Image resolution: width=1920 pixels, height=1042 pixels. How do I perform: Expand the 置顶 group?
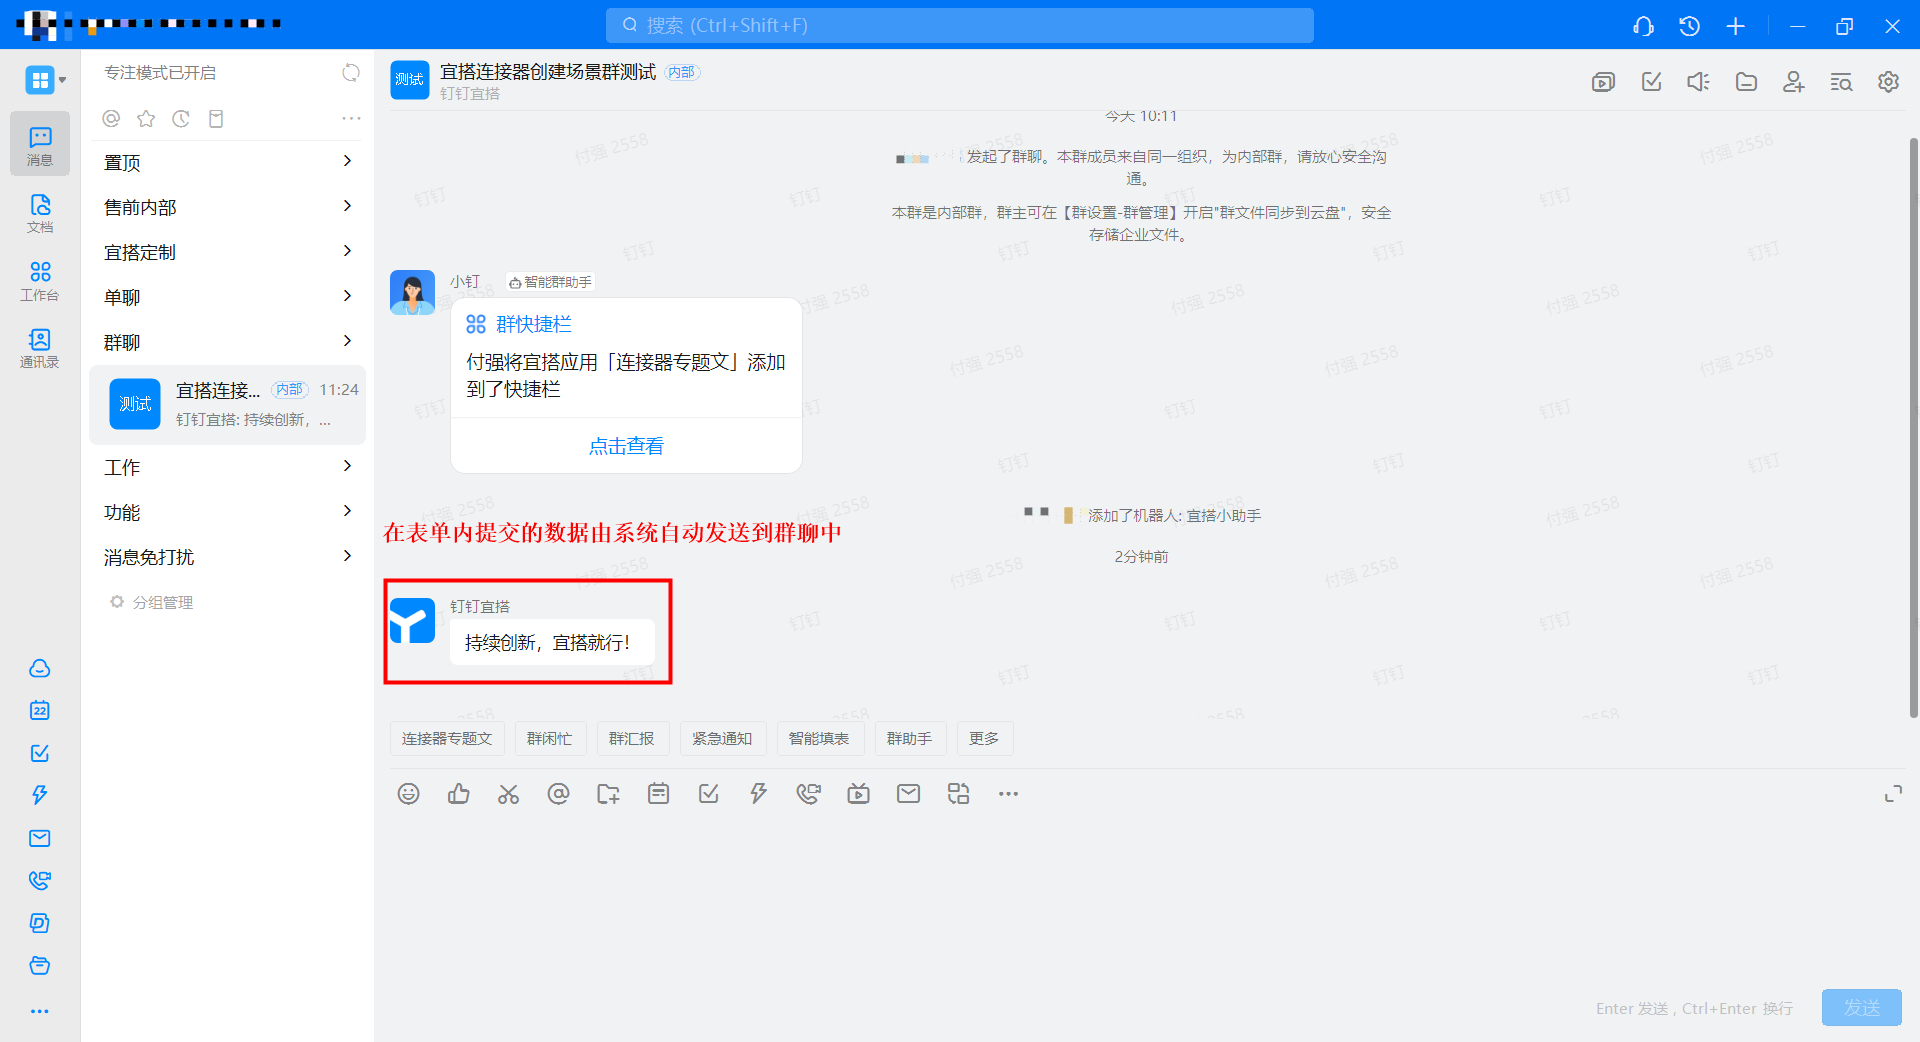pyautogui.click(x=228, y=162)
